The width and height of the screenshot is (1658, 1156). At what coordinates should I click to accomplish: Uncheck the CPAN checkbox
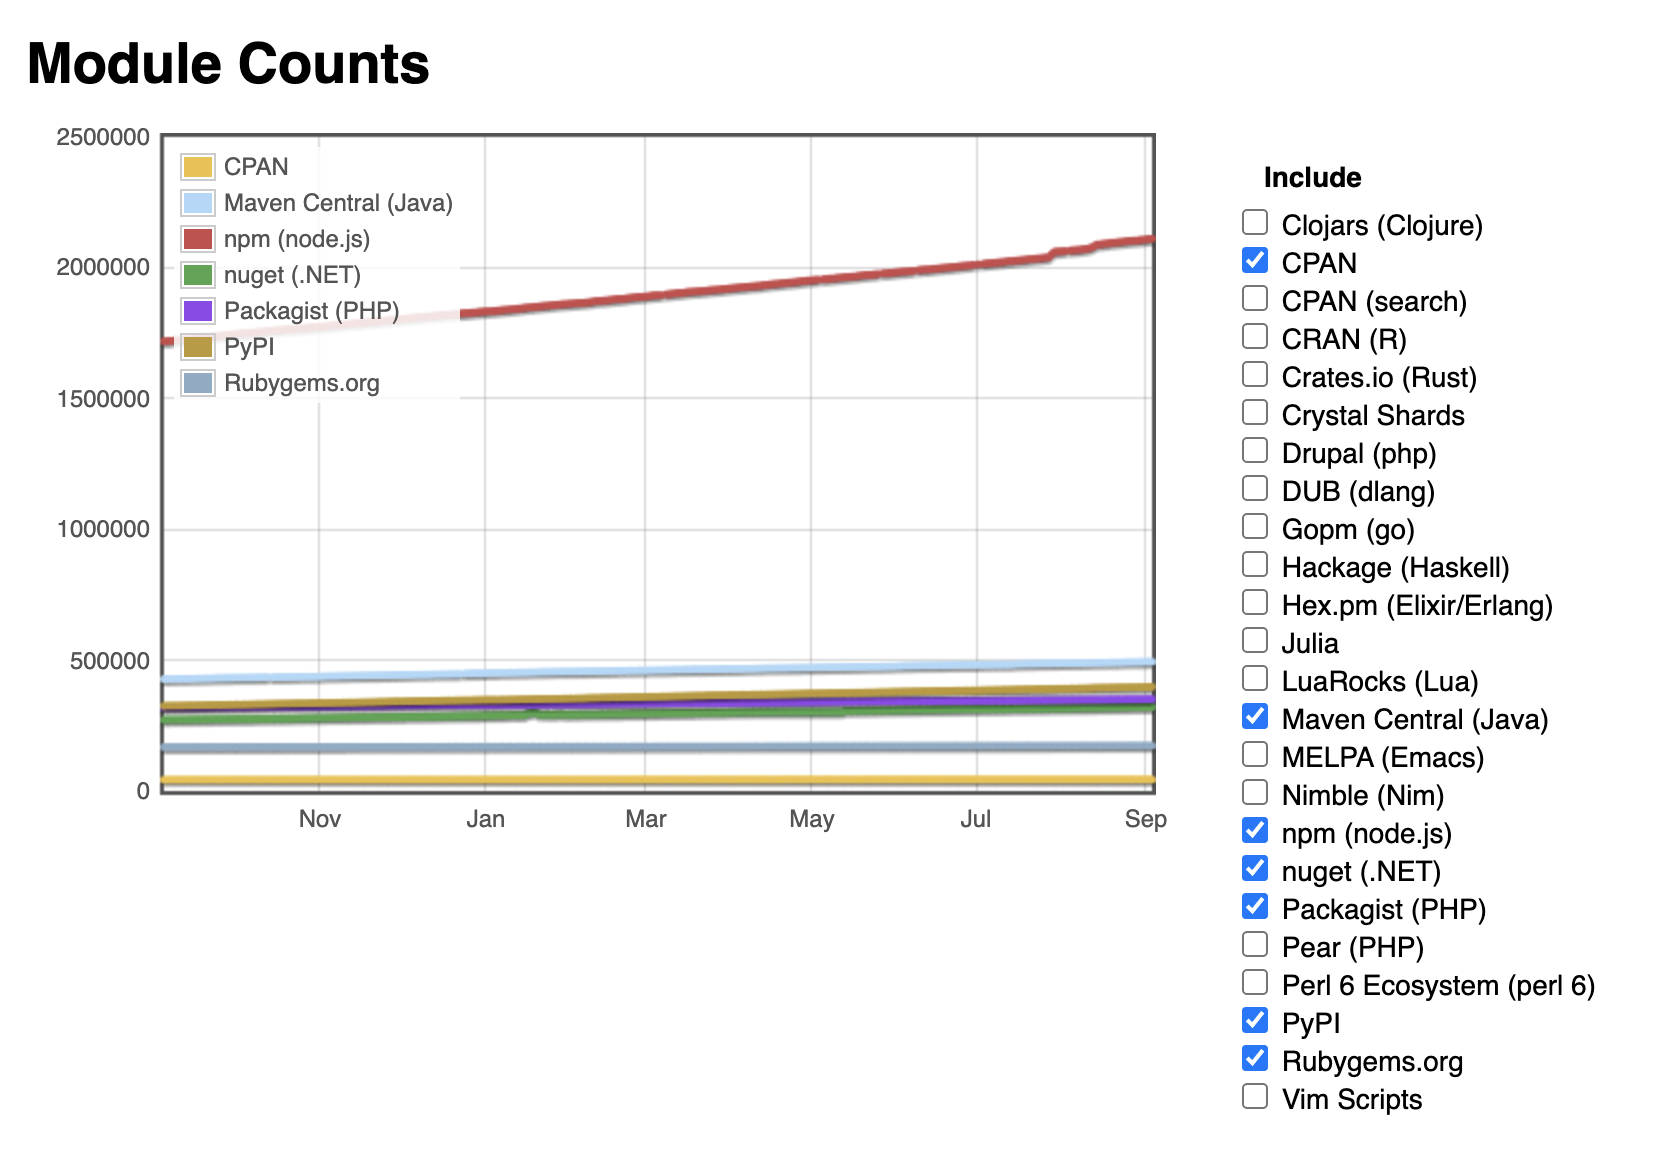point(1255,260)
